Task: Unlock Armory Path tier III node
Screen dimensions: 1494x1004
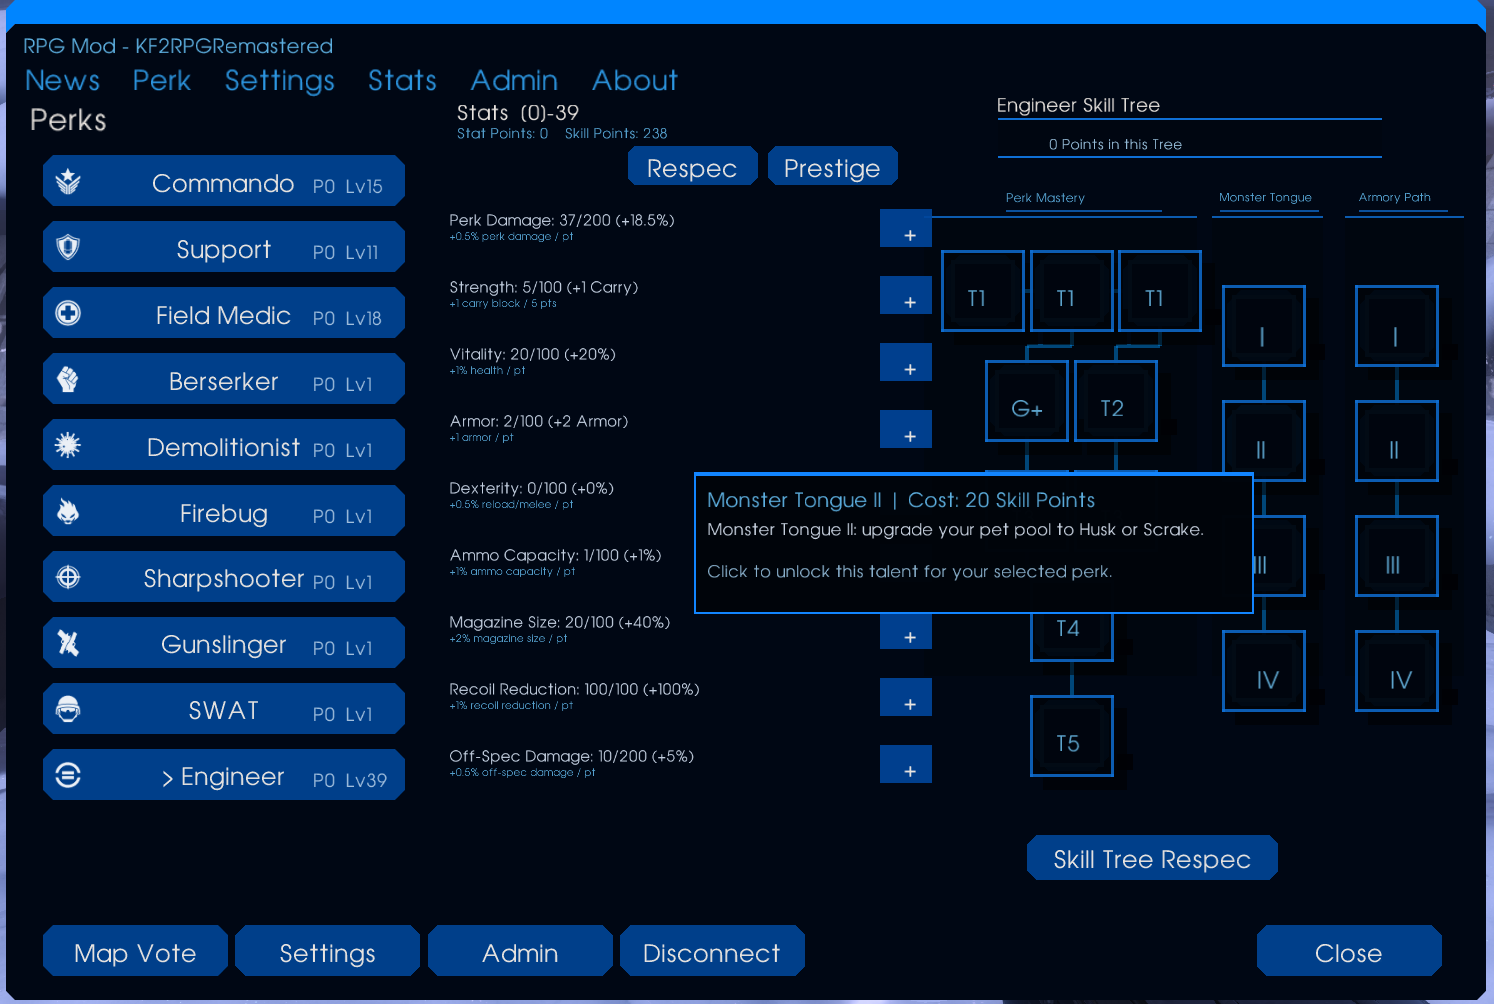Action: pos(1397,556)
